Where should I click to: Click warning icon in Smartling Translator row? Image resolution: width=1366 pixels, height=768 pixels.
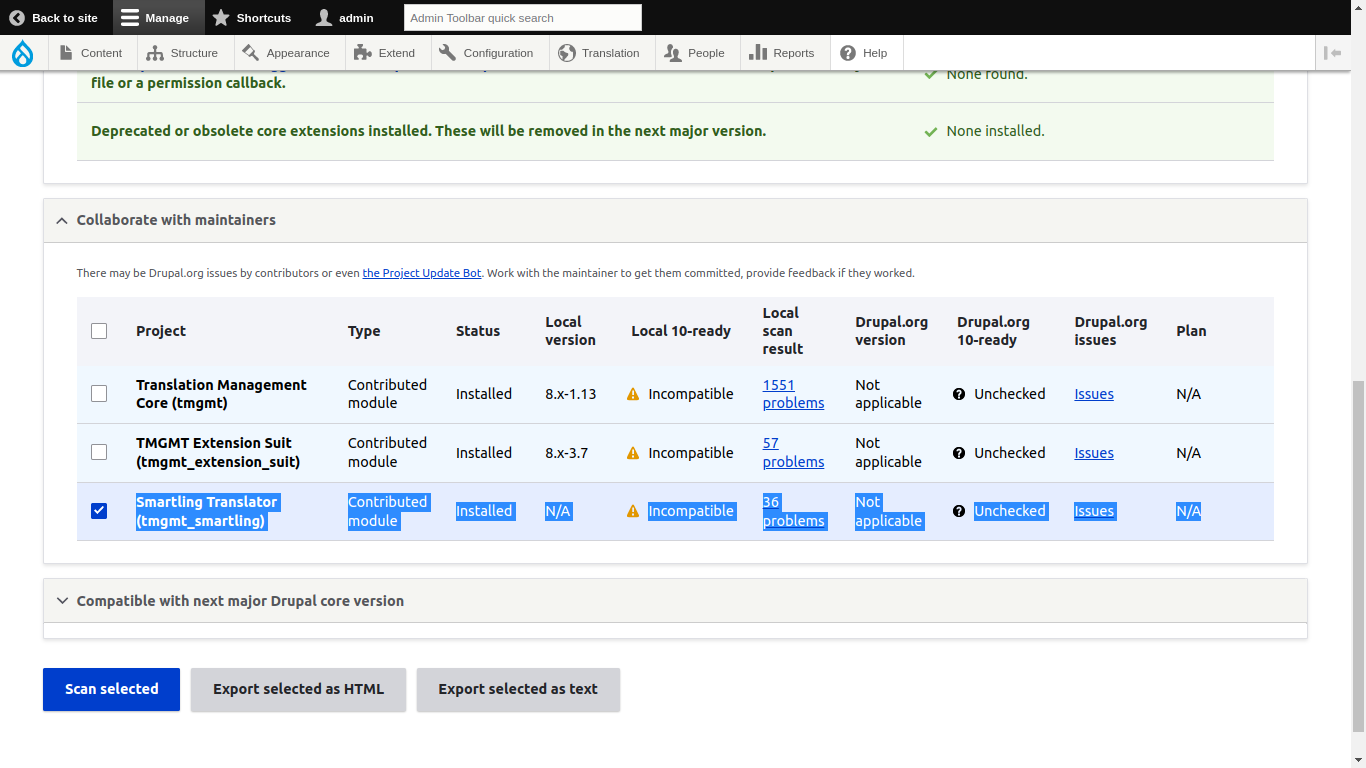pos(633,511)
